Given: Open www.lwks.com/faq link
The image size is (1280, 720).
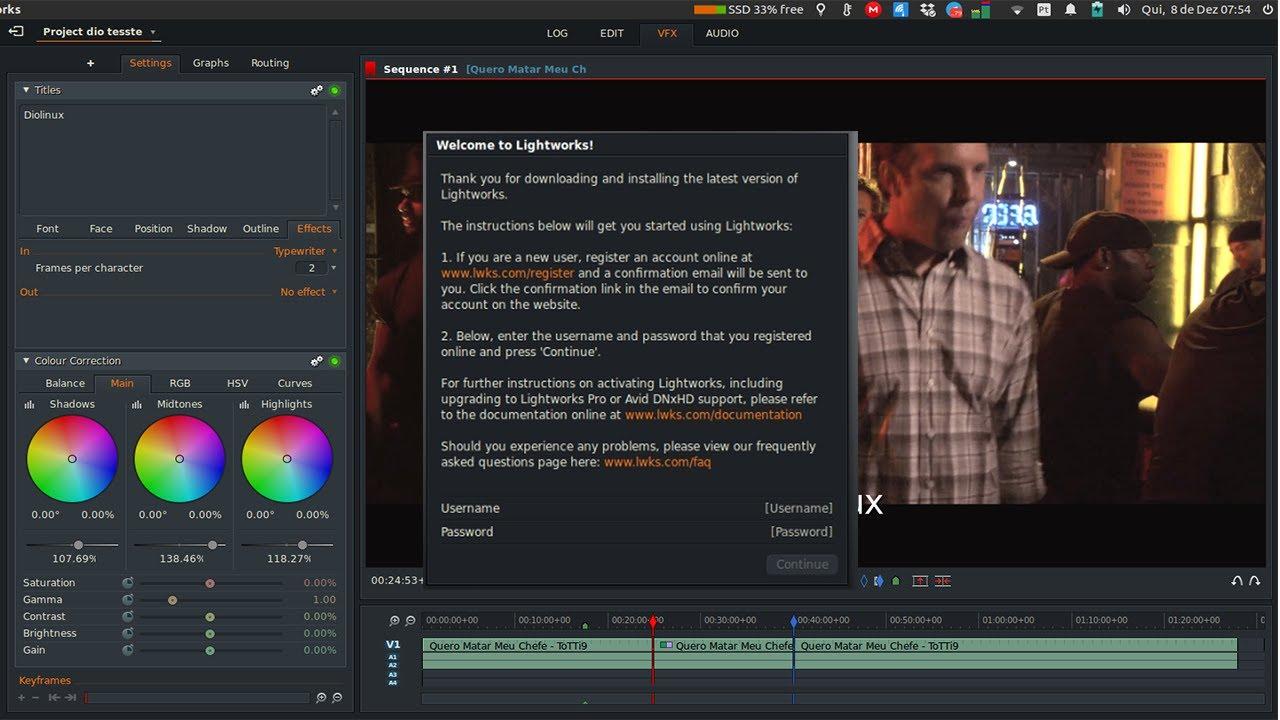Looking at the screenshot, I should (657, 462).
